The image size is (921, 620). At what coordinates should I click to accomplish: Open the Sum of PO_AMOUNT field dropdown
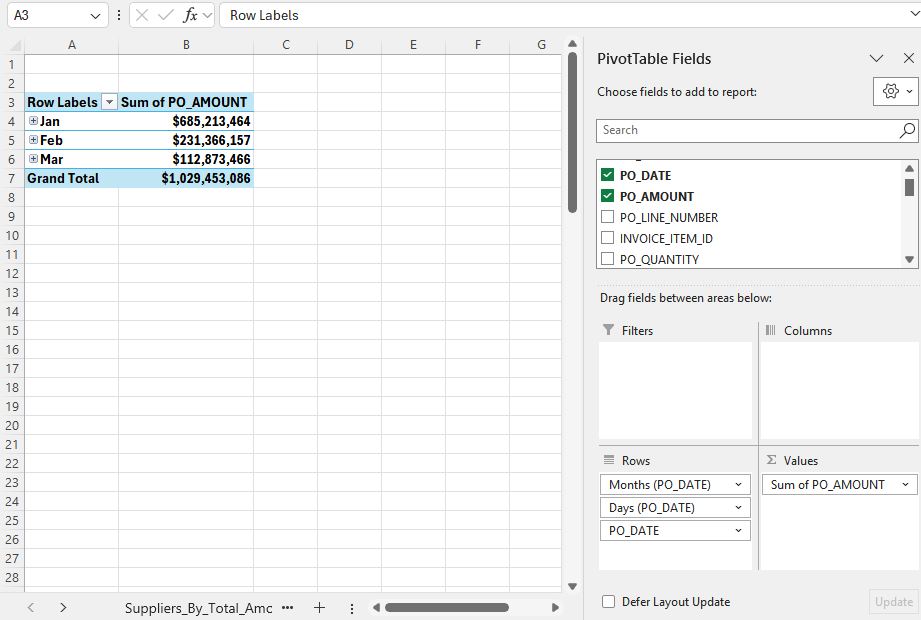(x=906, y=485)
